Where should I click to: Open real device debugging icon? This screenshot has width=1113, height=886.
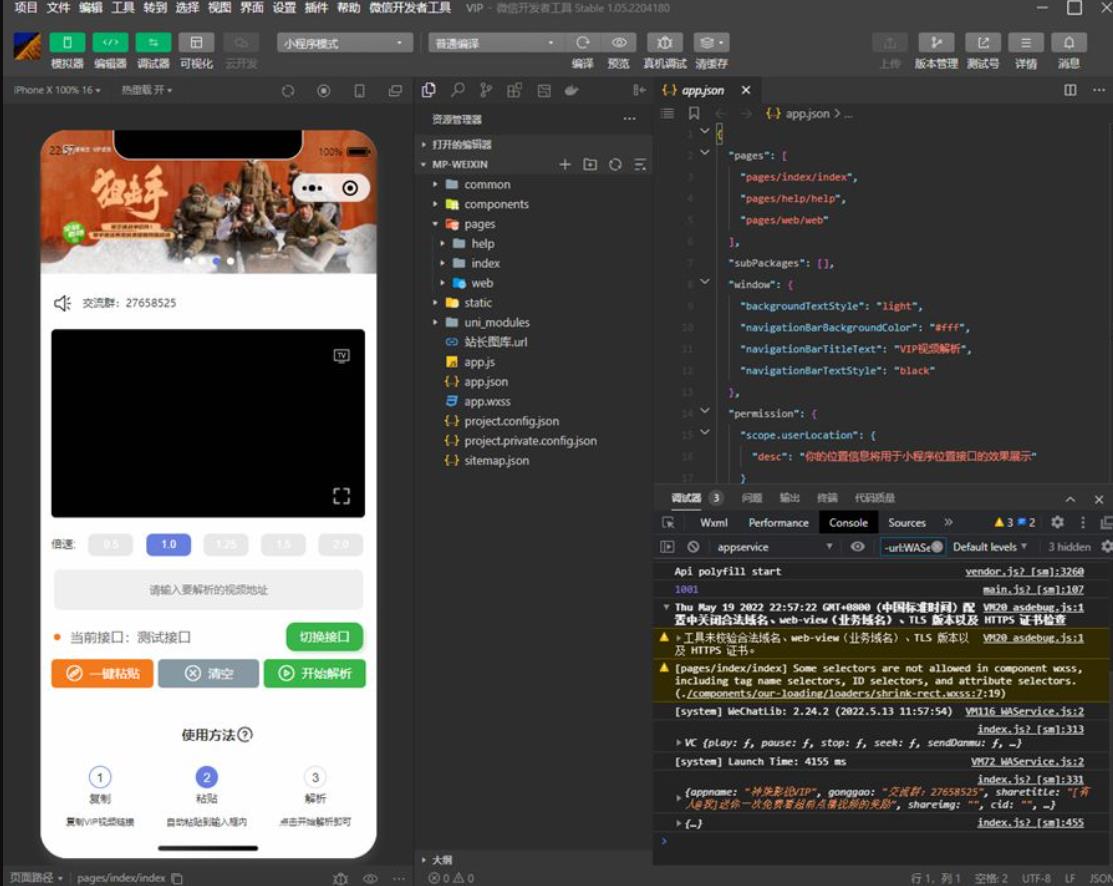pyautogui.click(x=665, y=43)
